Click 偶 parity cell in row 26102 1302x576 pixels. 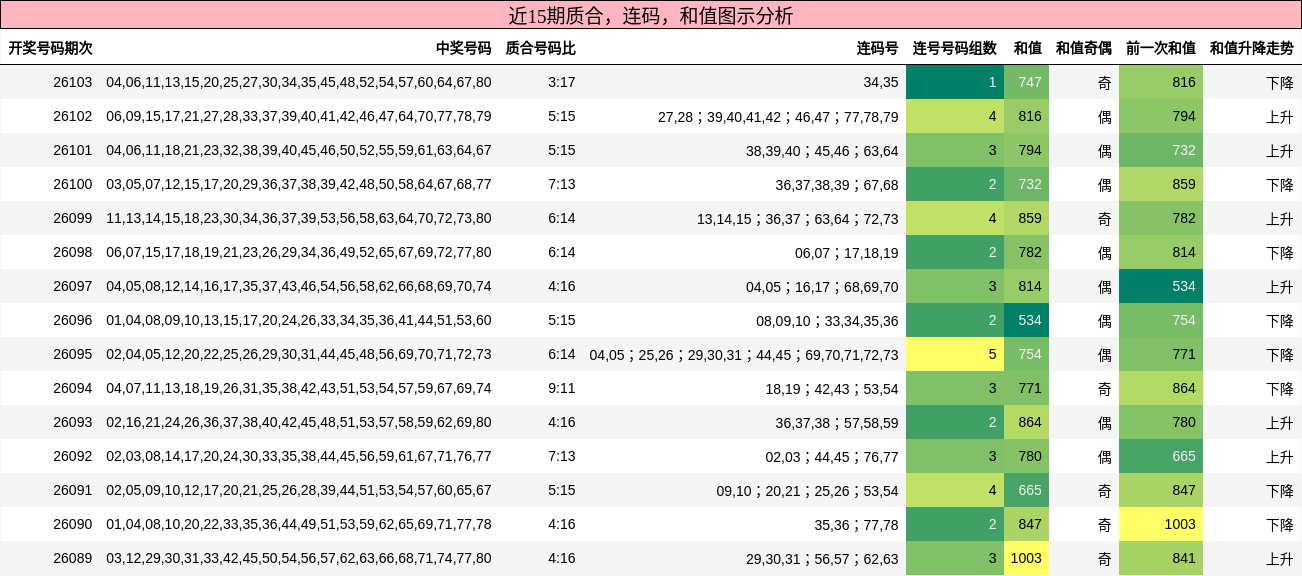pyautogui.click(x=1104, y=116)
